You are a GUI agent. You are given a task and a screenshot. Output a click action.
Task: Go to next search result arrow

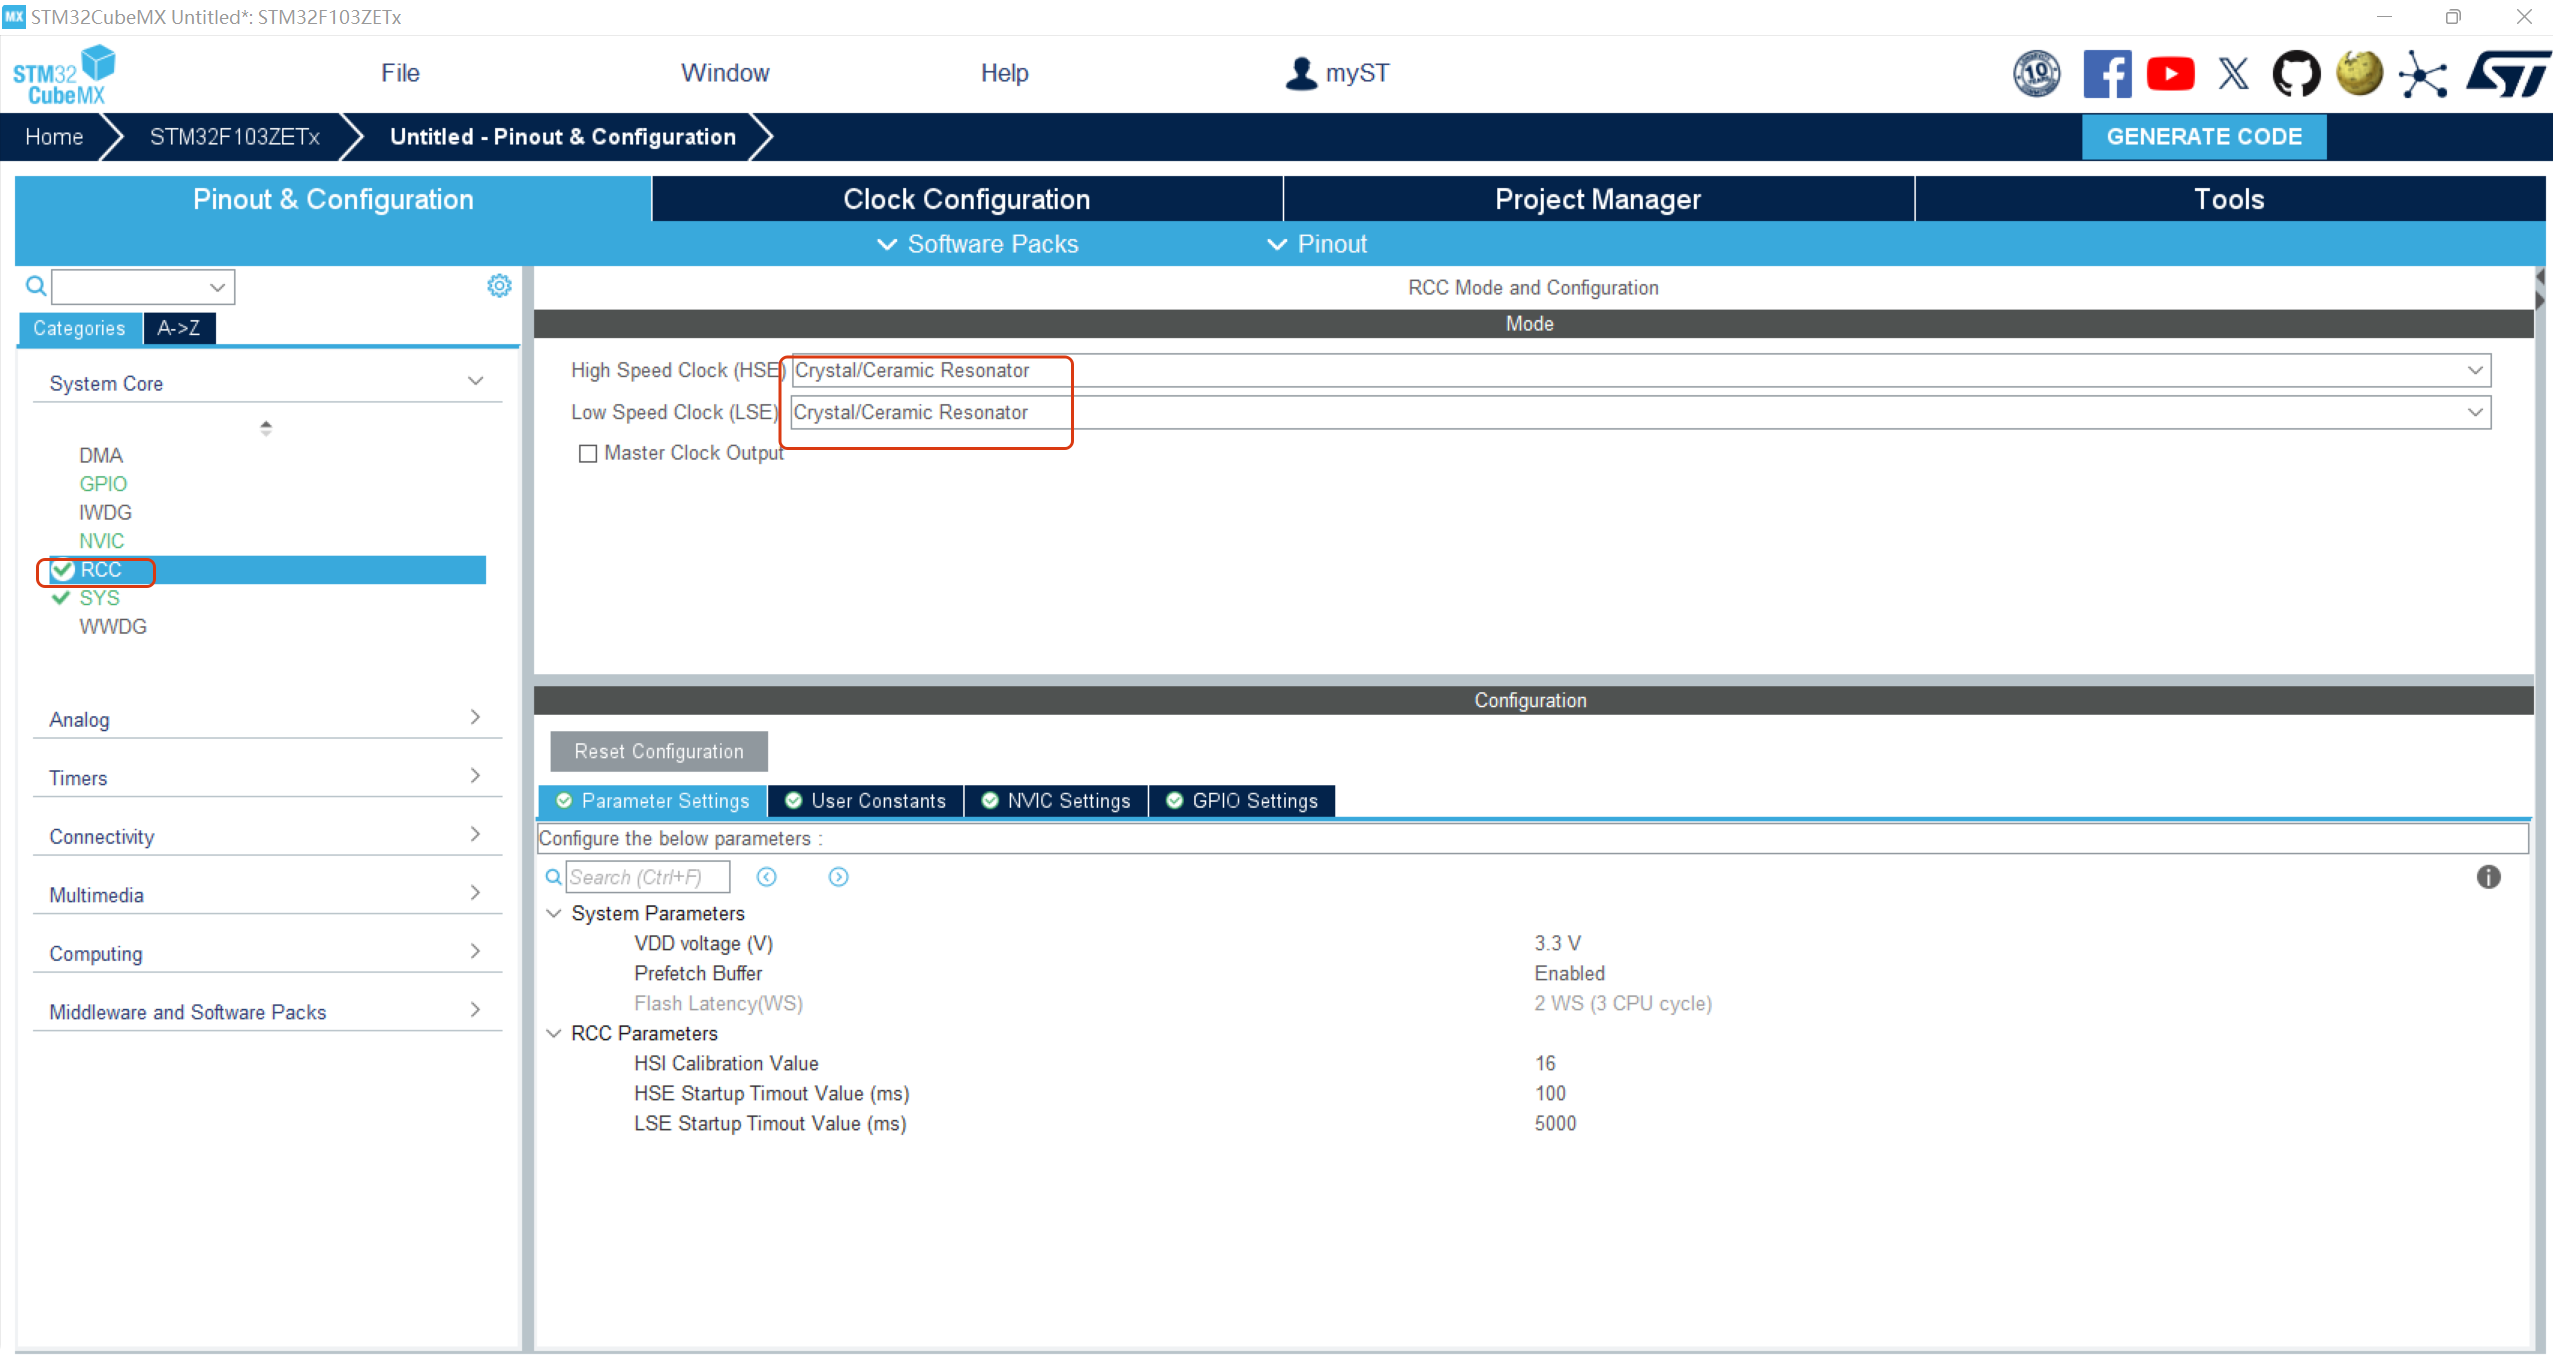tap(838, 877)
